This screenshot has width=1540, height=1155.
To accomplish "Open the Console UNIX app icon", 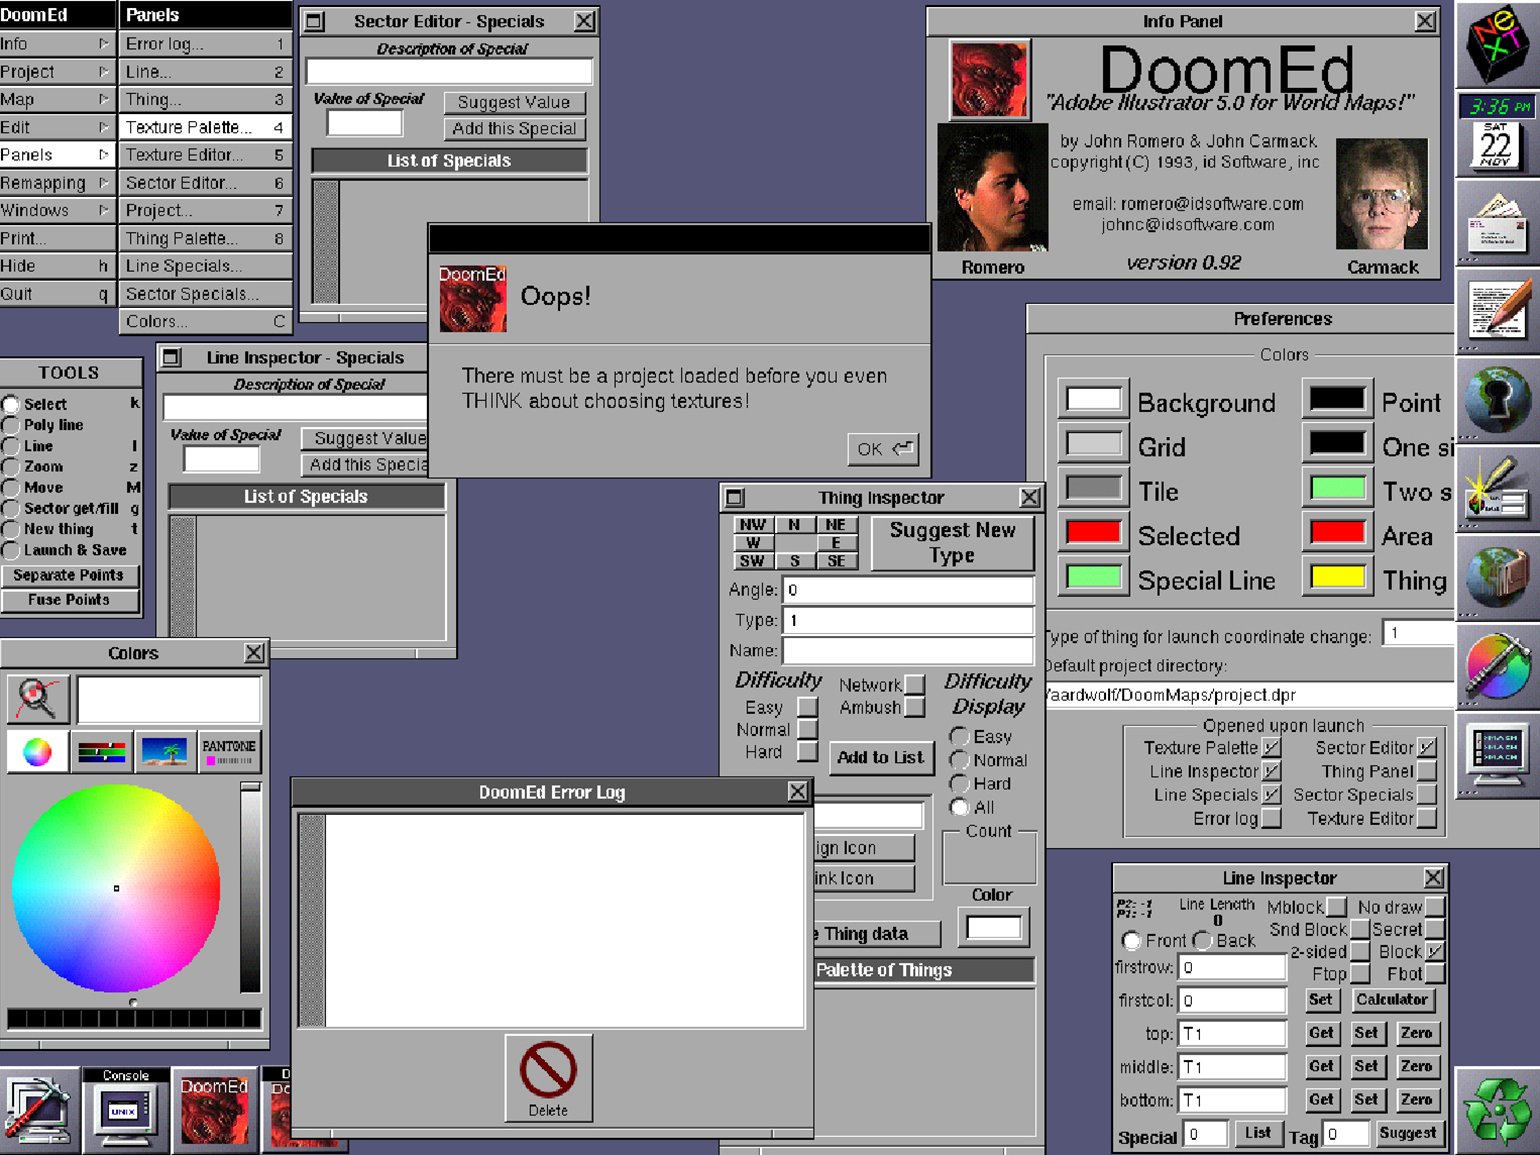I will pyautogui.click(x=125, y=1109).
